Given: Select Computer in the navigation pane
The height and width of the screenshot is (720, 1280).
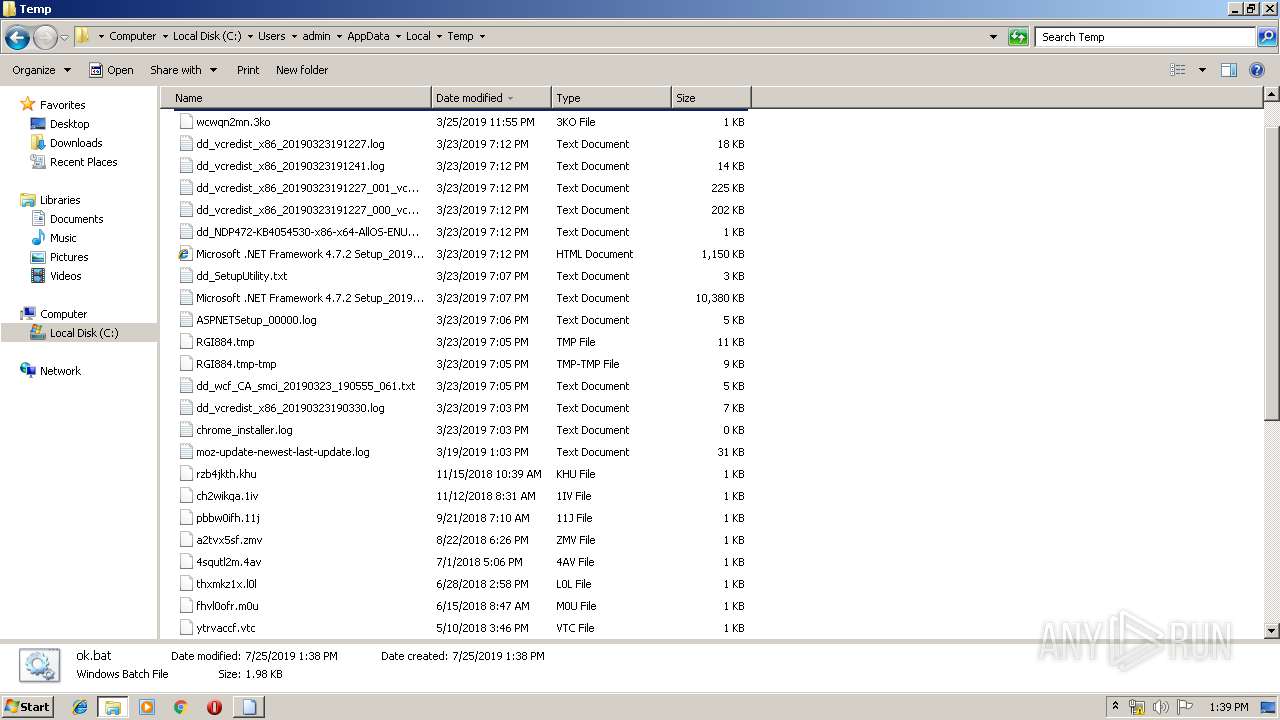Looking at the screenshot, I should [x=63, y=314].
